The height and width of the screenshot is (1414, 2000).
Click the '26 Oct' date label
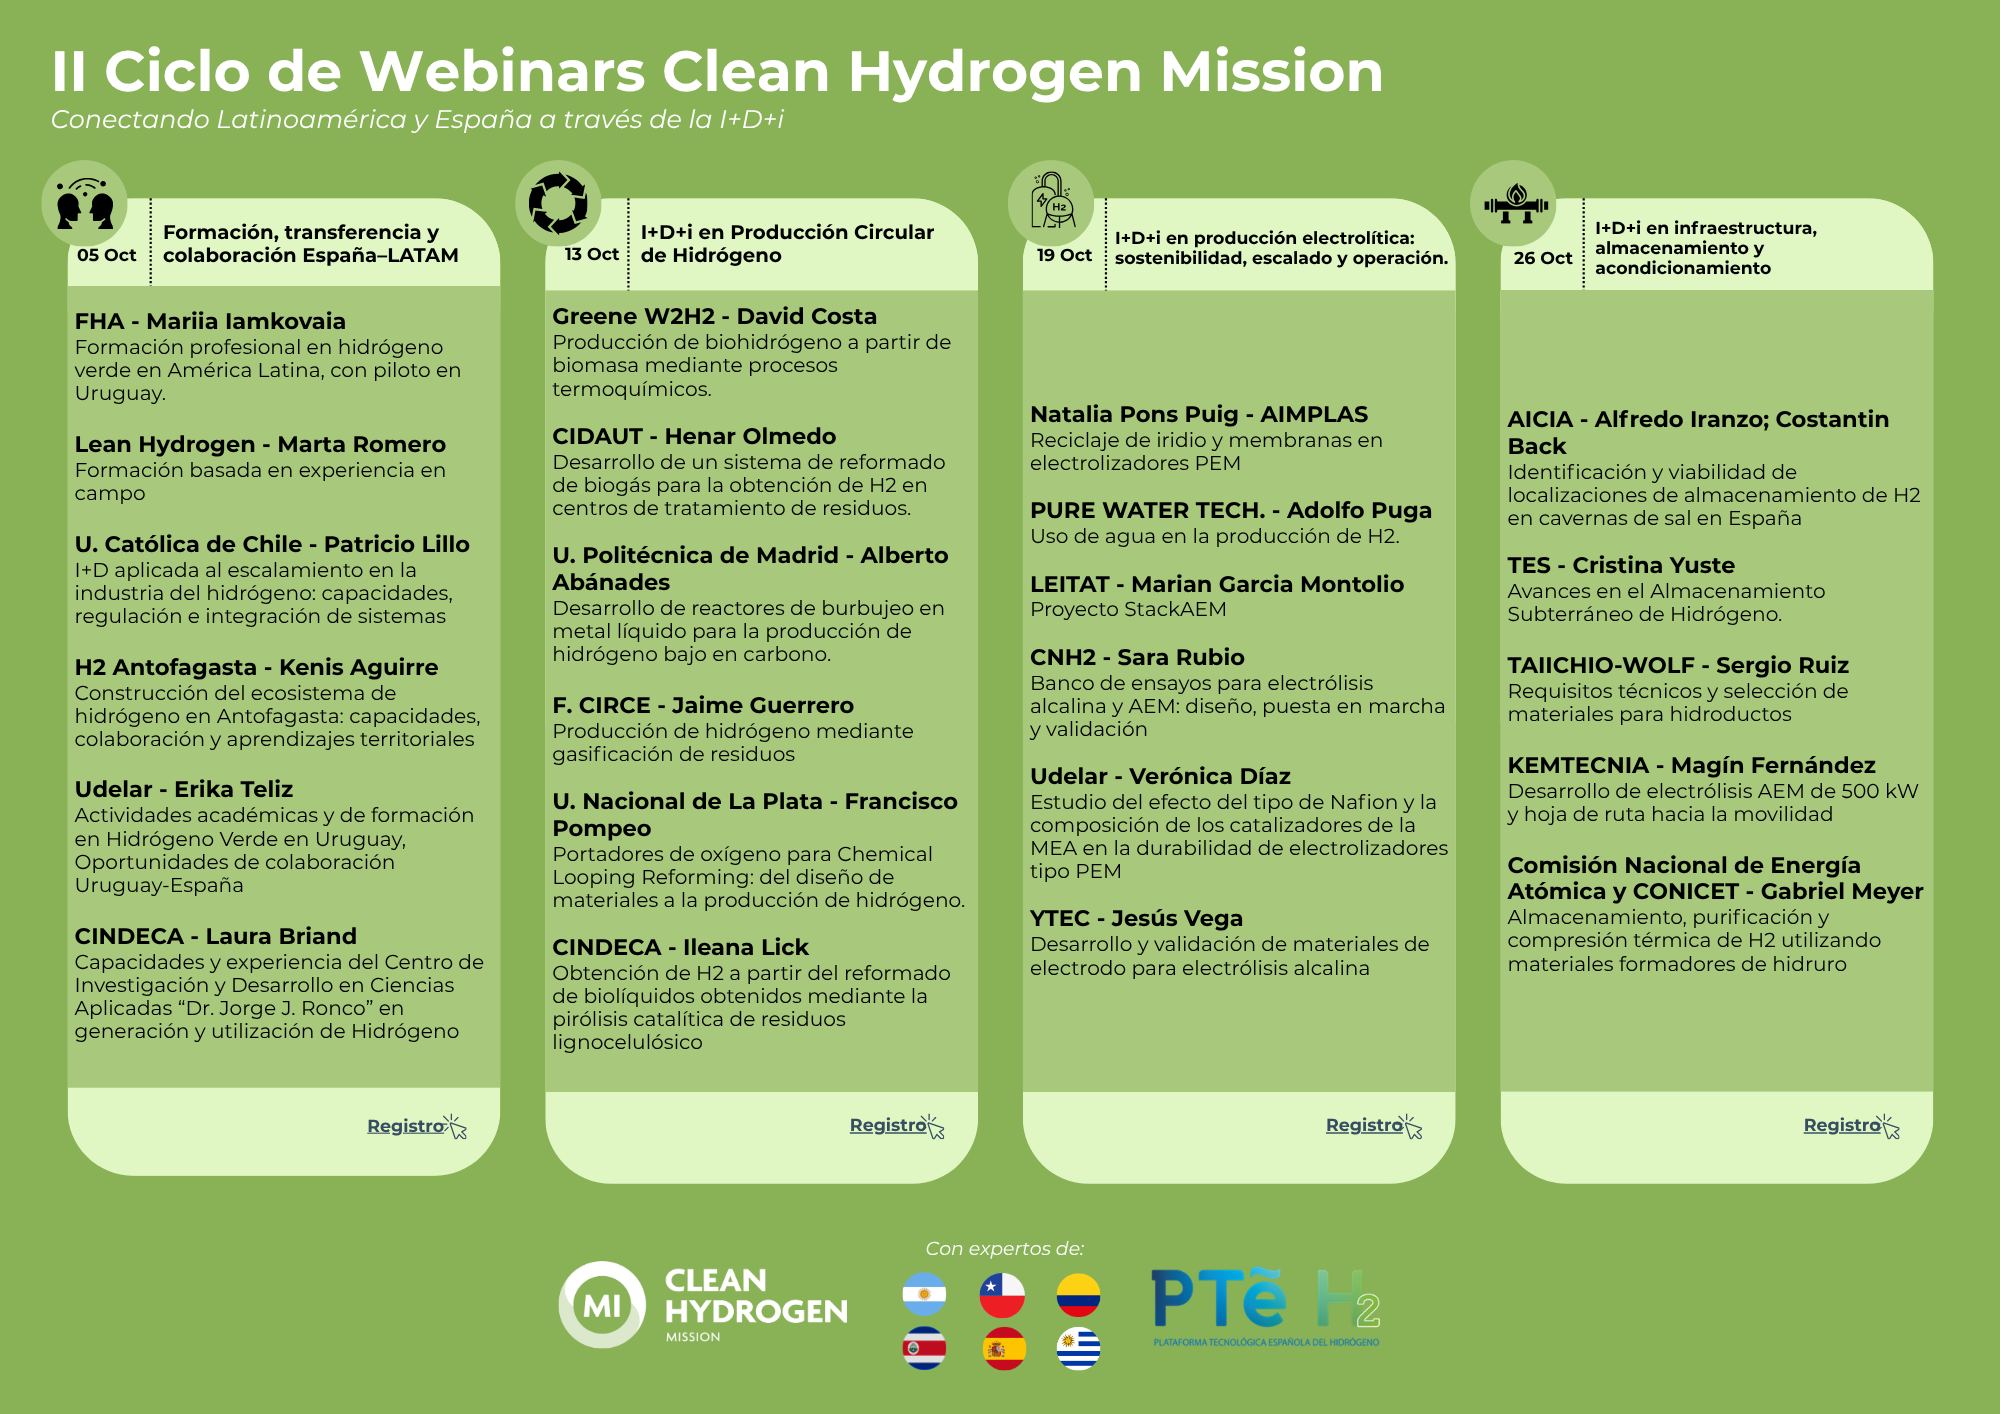tap(1543, 258)
